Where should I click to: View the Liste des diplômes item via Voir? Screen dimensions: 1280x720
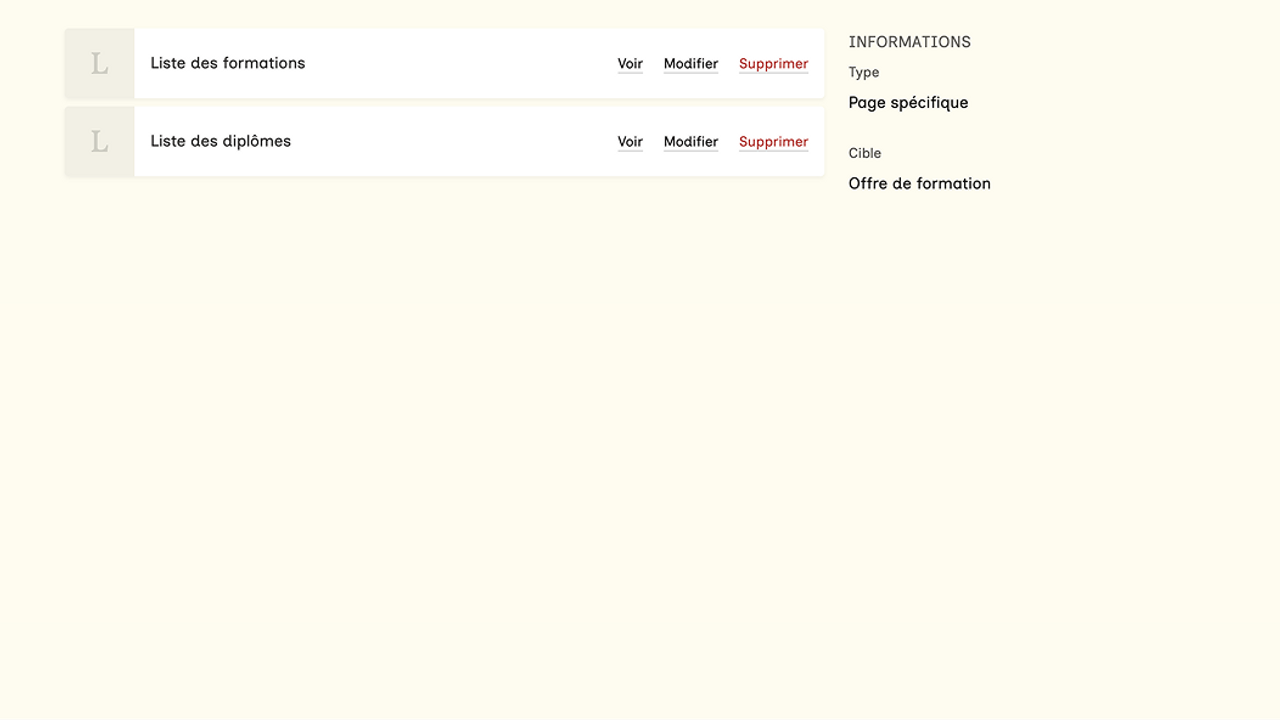pos(630,142)
